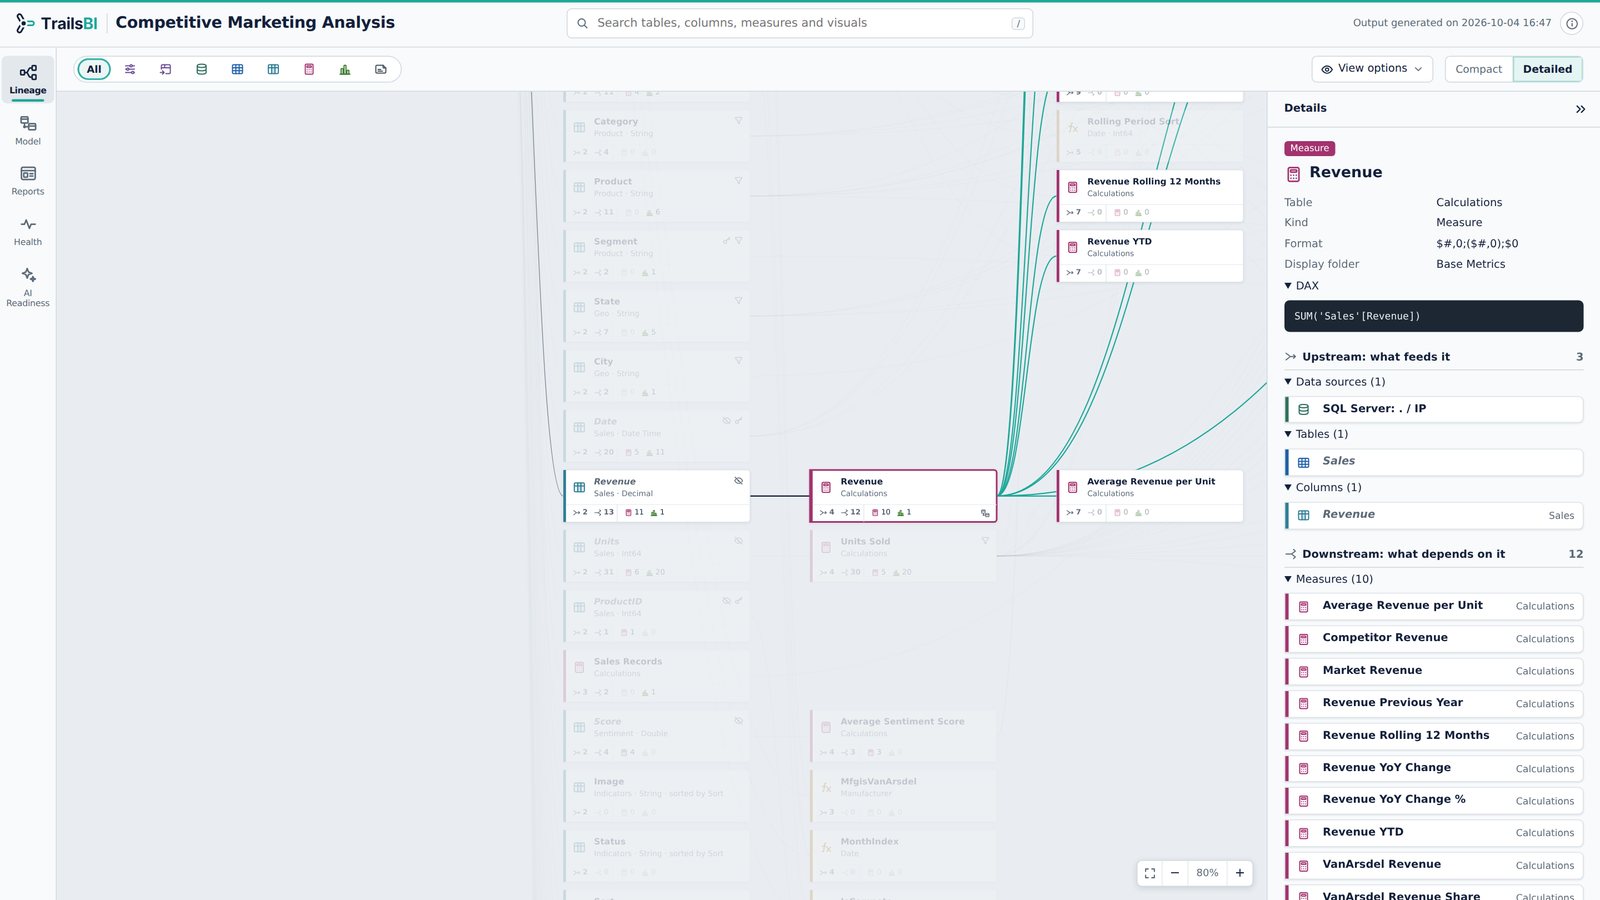Open the Lineage view in sidebar
The height and width of the screenshot is (900, 1600).
pyautogui.click(x=28, y=80)
